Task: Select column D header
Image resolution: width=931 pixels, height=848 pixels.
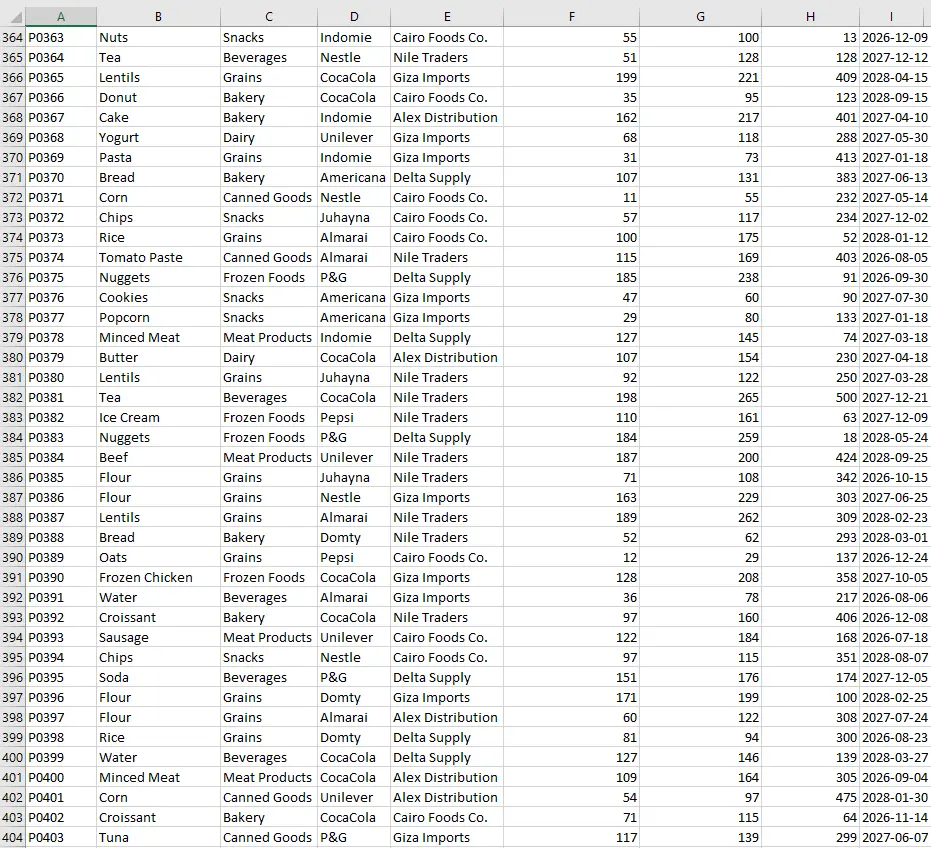Action: (354, 17)
